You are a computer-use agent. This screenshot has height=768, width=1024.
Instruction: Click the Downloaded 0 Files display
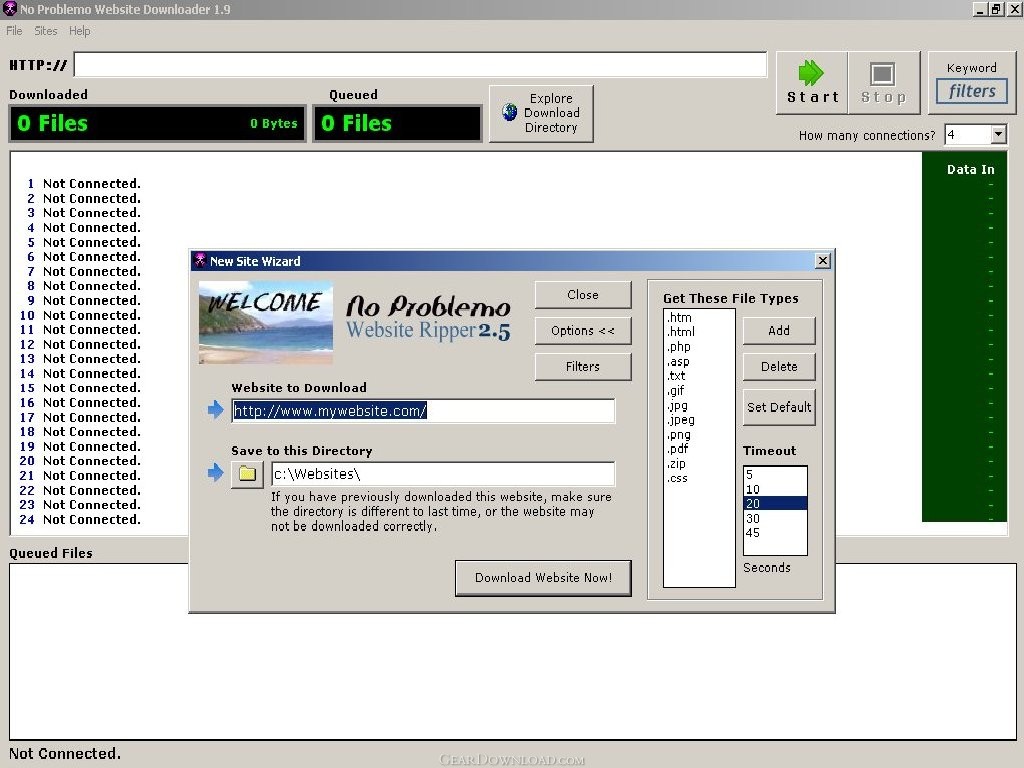coord(157,123)
